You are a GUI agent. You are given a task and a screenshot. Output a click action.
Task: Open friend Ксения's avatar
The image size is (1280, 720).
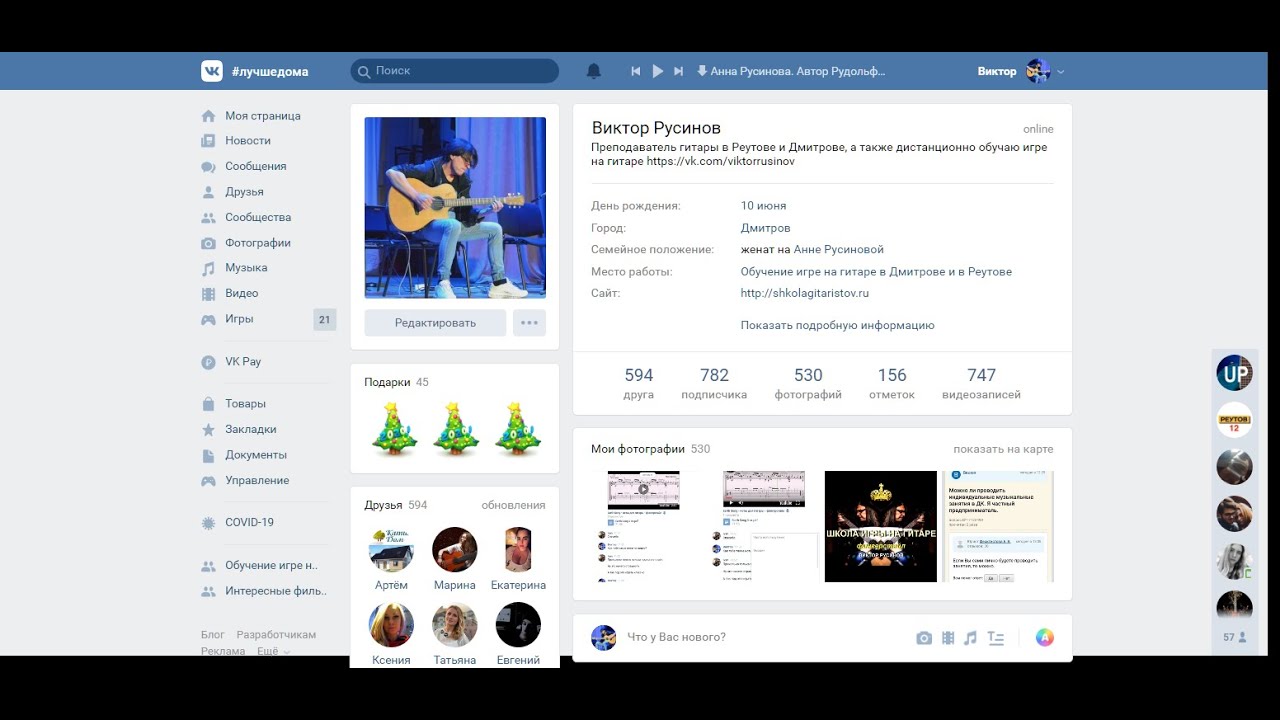(x=391, y=625)
